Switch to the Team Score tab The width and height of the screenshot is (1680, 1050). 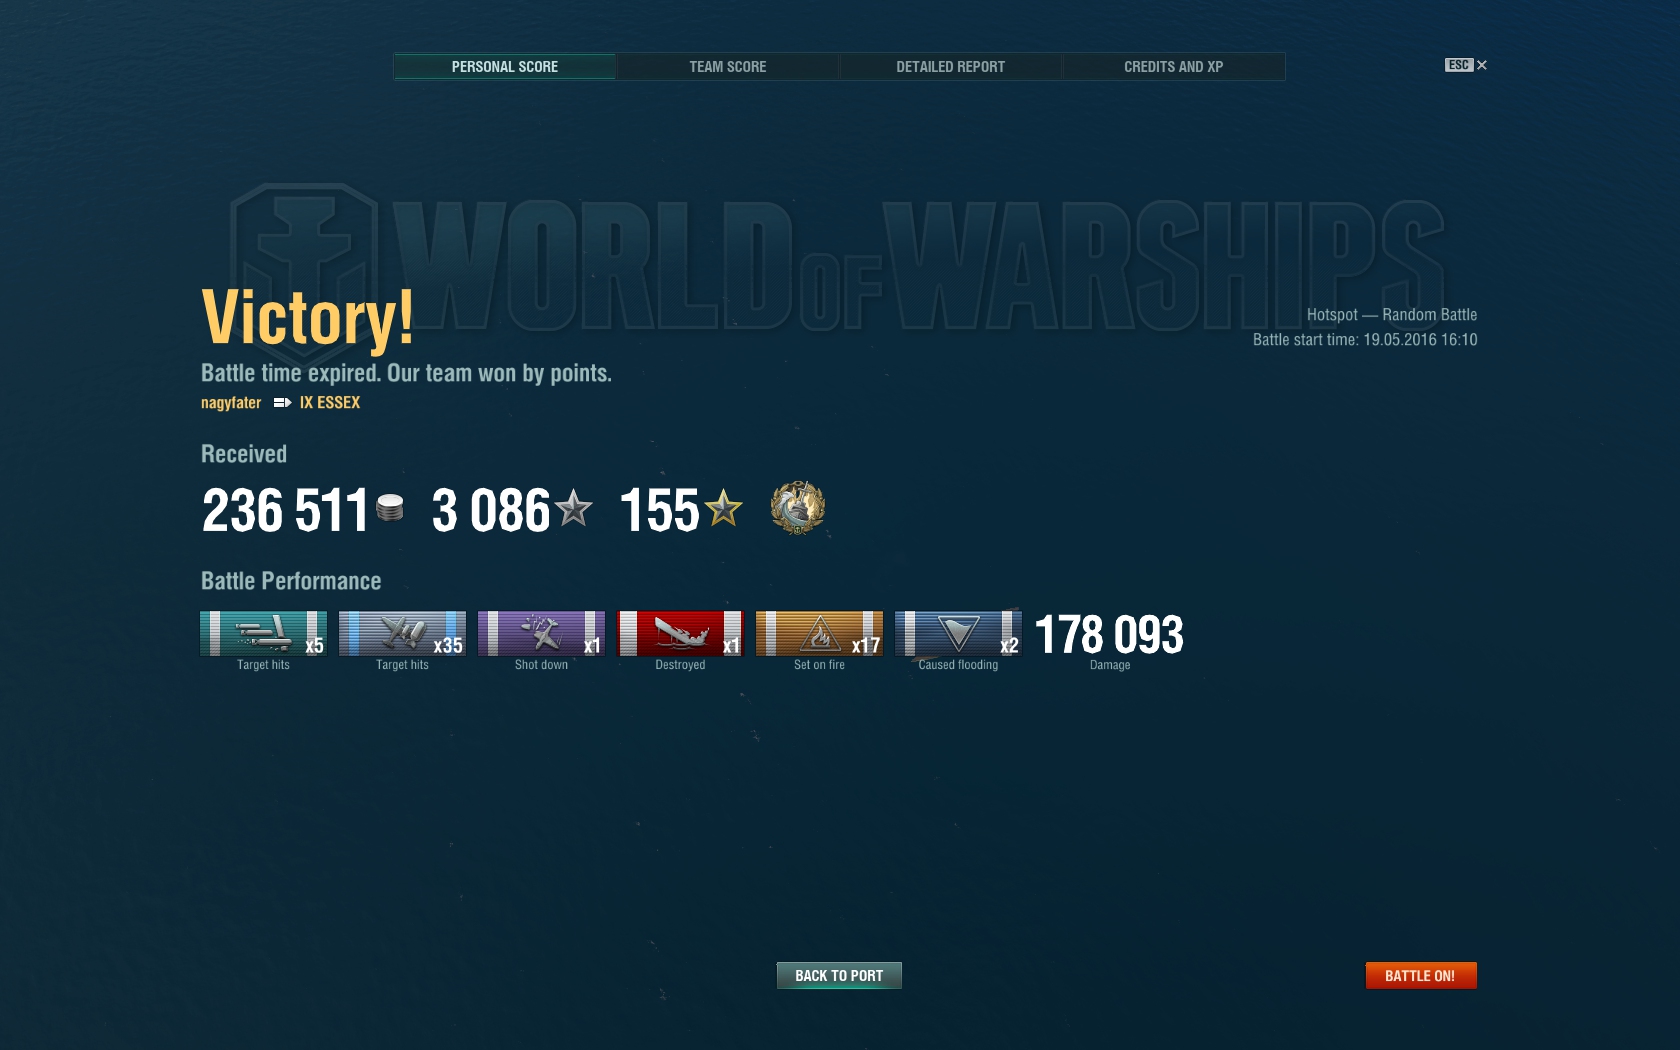[728, 67]
